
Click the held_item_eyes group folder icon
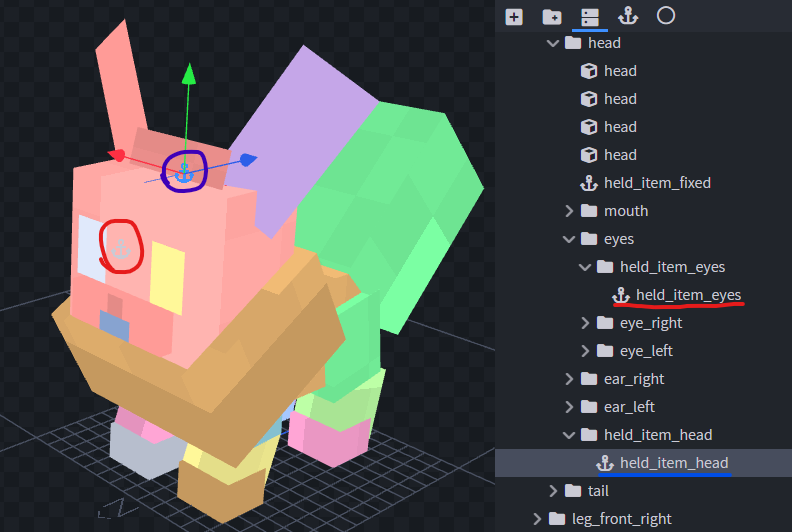(605, 266)
